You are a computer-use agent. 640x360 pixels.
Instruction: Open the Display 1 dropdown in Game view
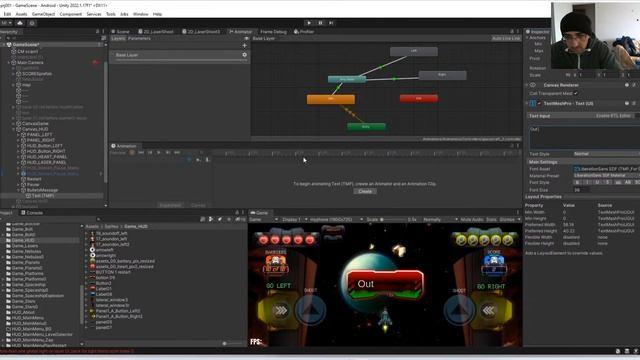(x=294, y=220)
